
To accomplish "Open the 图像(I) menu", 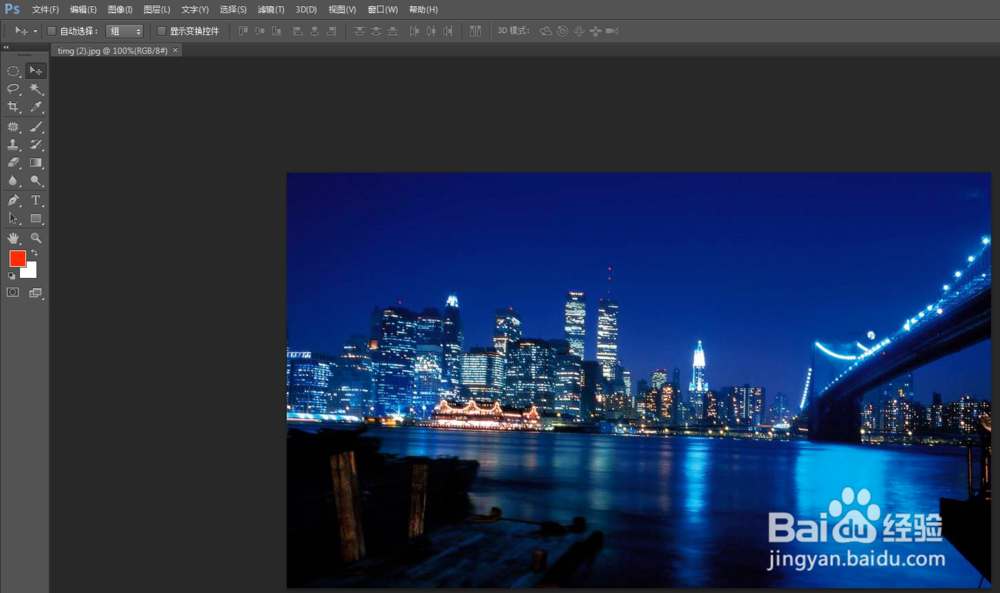I will (x=120, y=10).
